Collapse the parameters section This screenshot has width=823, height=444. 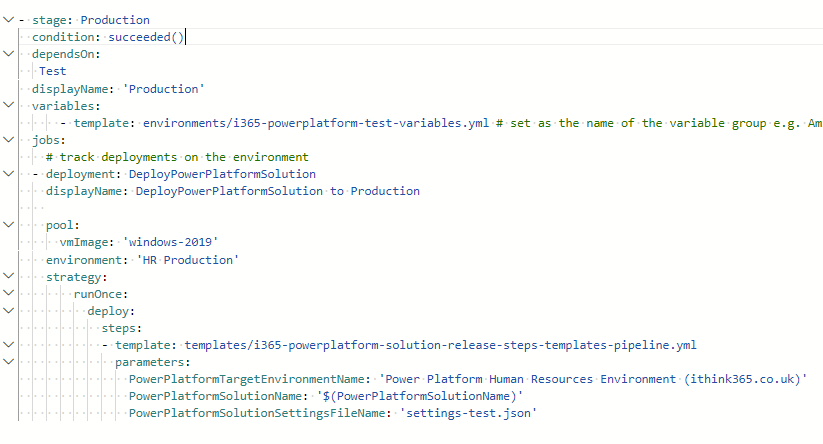coord(8,362)
